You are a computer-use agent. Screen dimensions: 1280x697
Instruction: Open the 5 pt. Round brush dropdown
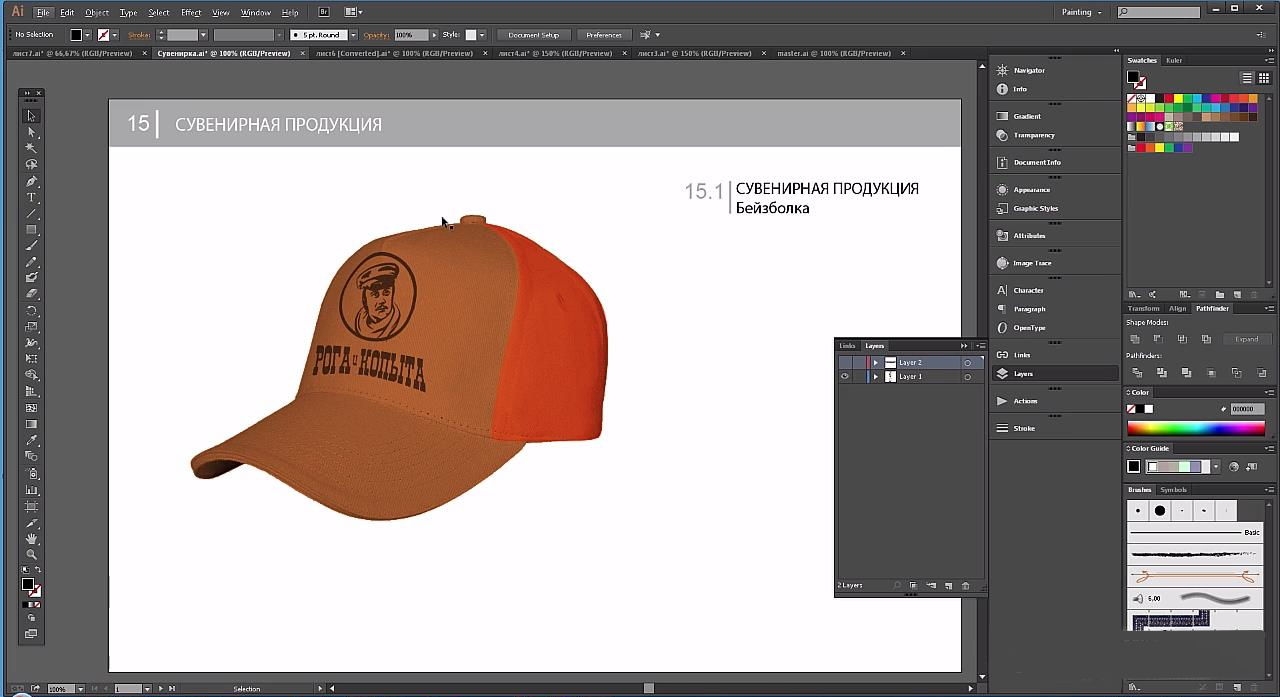[353, 35]
